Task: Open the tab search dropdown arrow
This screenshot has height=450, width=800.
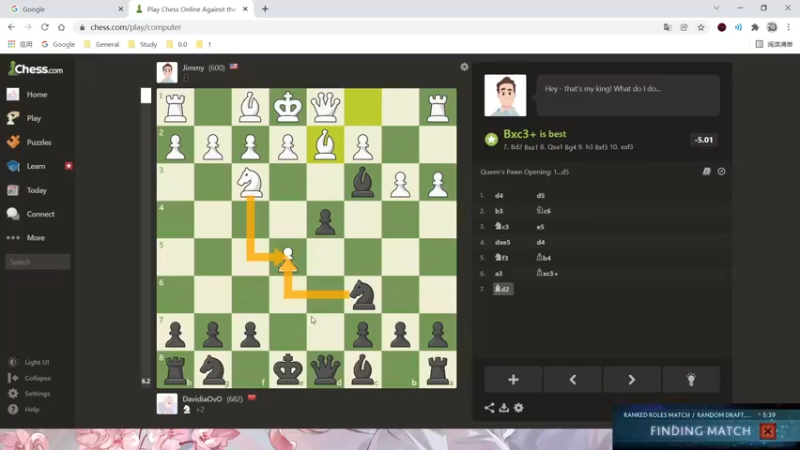Action: (716, 8)
